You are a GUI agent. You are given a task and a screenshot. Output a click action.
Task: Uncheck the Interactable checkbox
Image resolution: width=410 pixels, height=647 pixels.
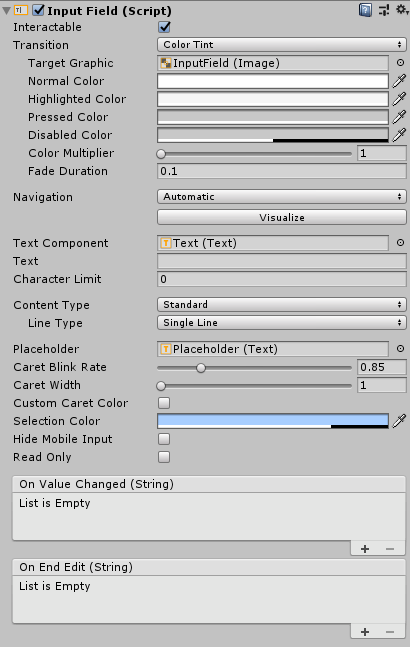click(164, 27)
